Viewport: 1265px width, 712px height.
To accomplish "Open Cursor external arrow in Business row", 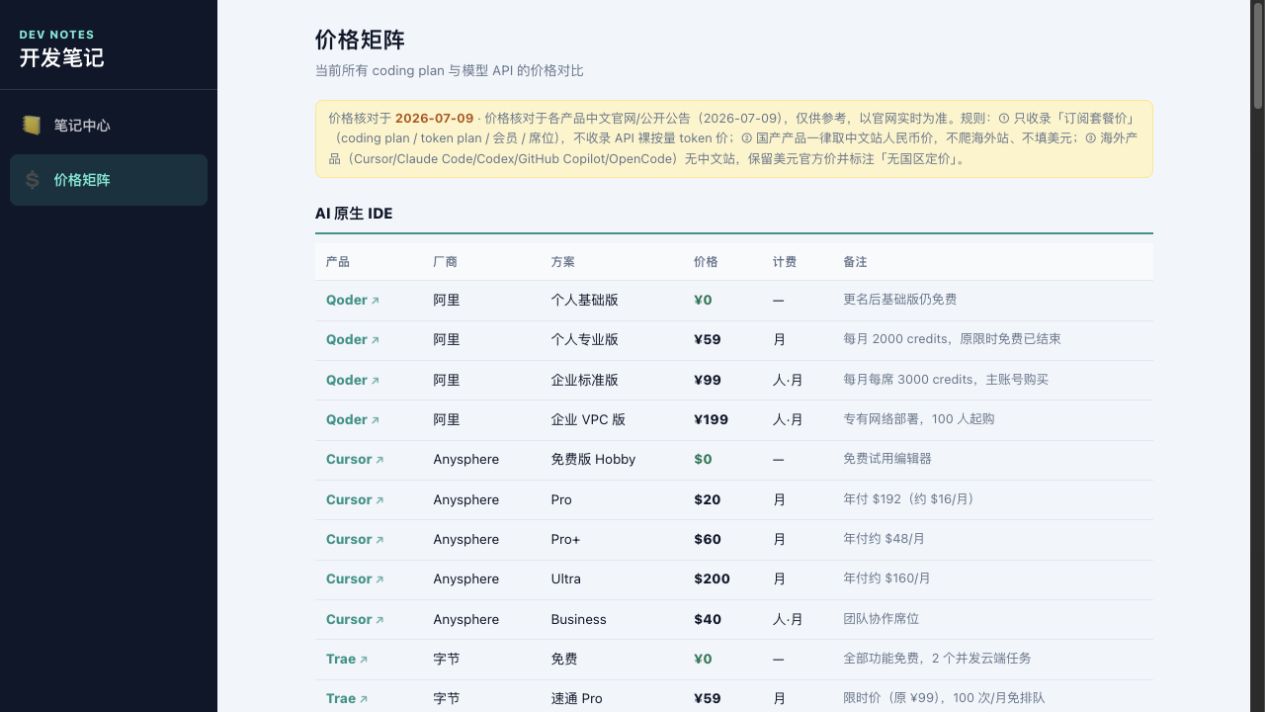I will 379,620.
